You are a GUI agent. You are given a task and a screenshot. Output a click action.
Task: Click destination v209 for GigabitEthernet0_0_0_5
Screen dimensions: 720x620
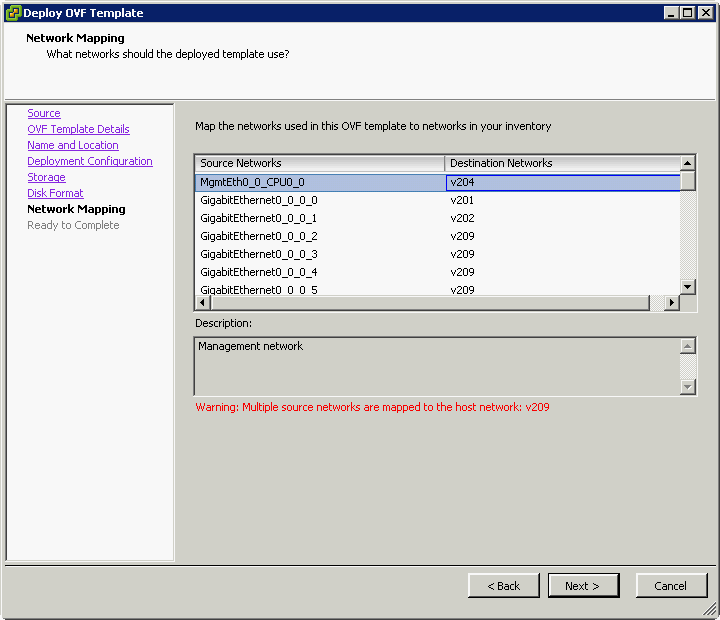[462, 290]
